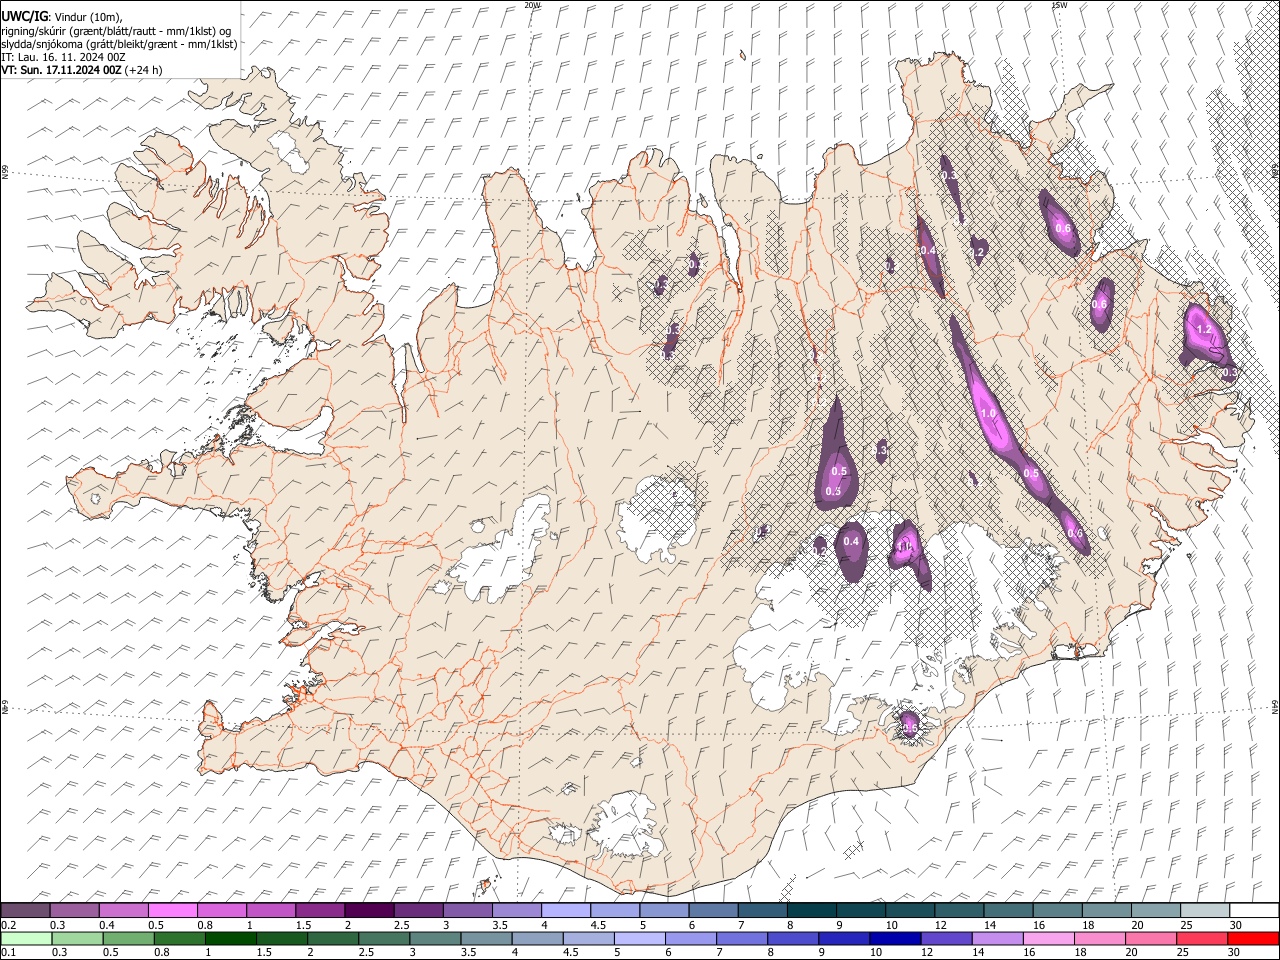1280x960 pixels.
Task: Pick the mauve swatch above snow value 0.3
Action: pyautogui.click(x=74, y=911)
